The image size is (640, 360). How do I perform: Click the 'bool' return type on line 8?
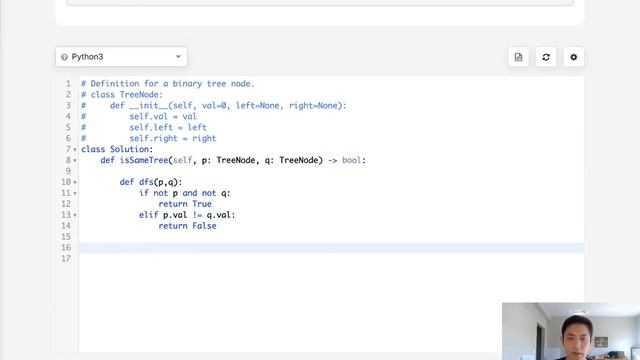(x=351, y=160)
